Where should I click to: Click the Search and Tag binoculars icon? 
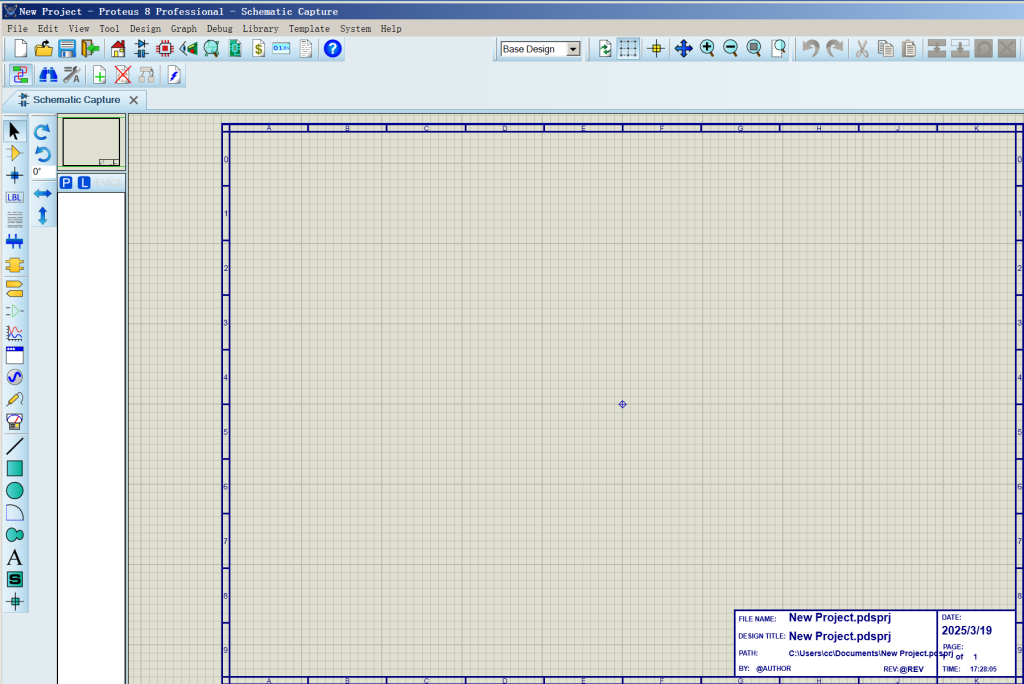point(48,75)
